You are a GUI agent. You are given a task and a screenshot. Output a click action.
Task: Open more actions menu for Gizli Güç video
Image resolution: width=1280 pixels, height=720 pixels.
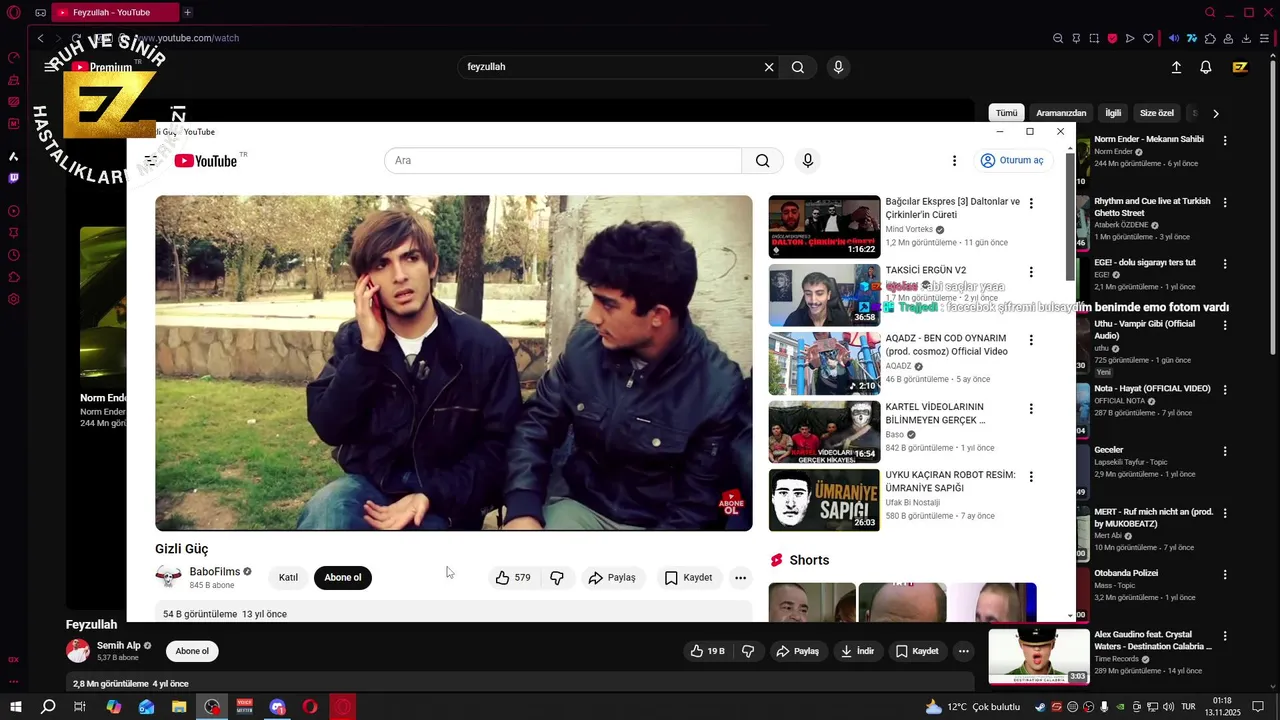(x=741, y=578)
